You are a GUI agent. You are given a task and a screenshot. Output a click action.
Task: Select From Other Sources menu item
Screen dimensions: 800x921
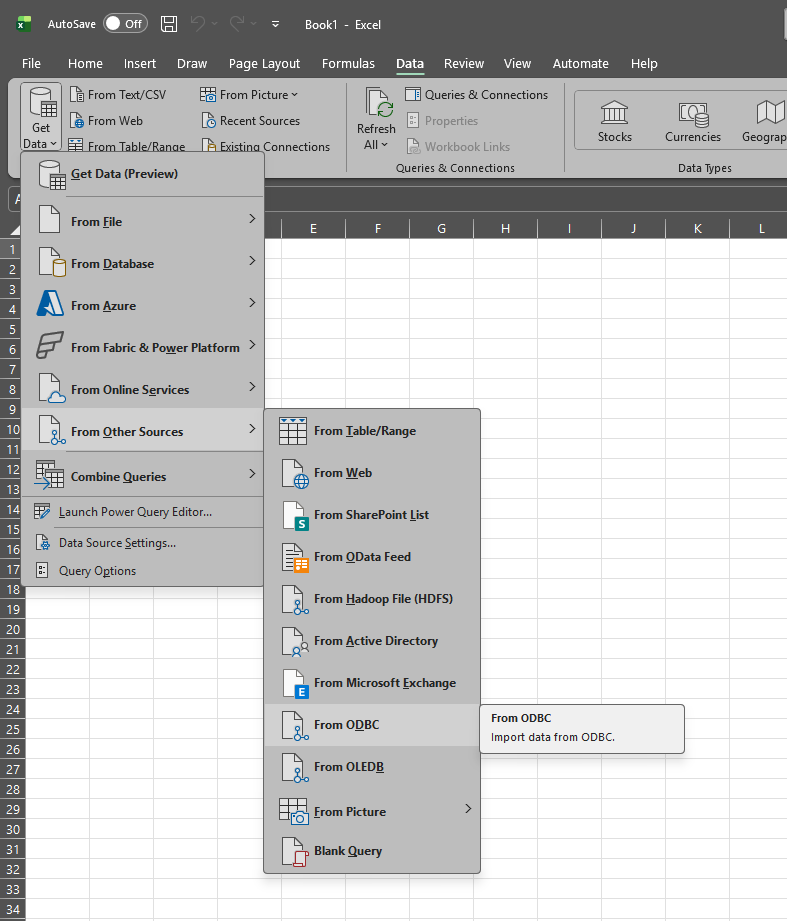click(143, 432)
